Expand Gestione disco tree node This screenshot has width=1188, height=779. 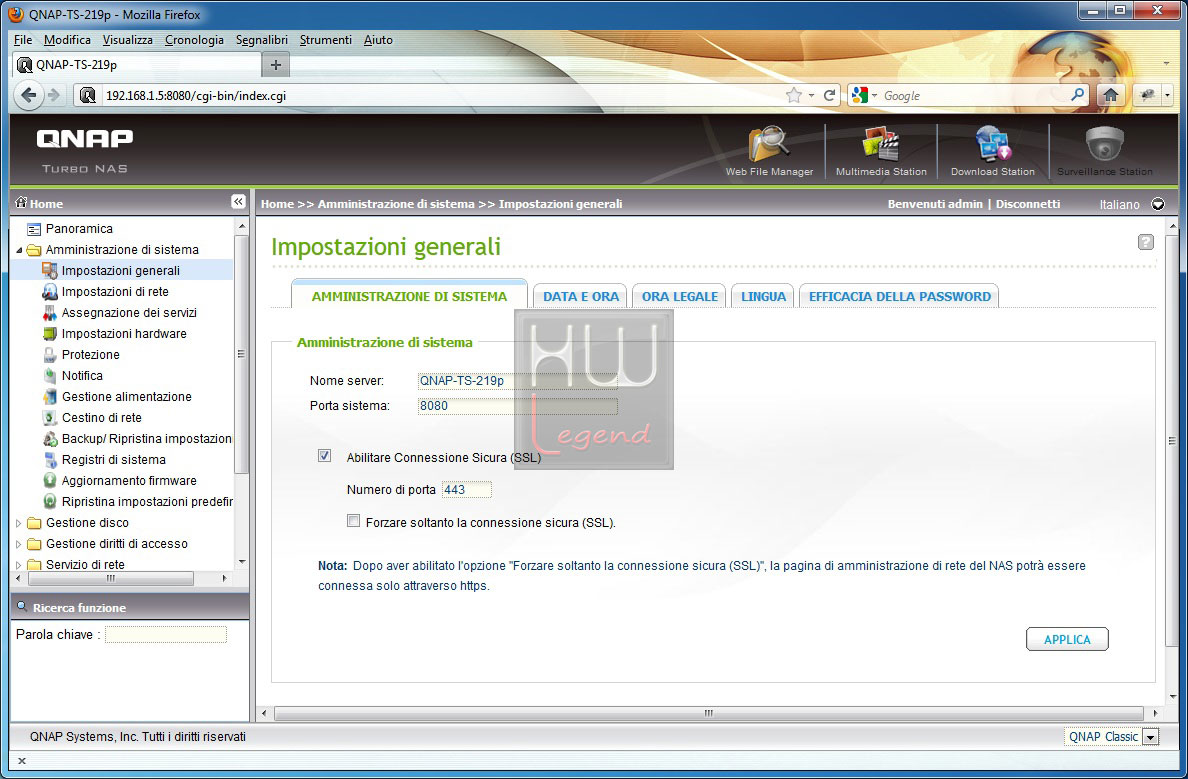(19, 523)
